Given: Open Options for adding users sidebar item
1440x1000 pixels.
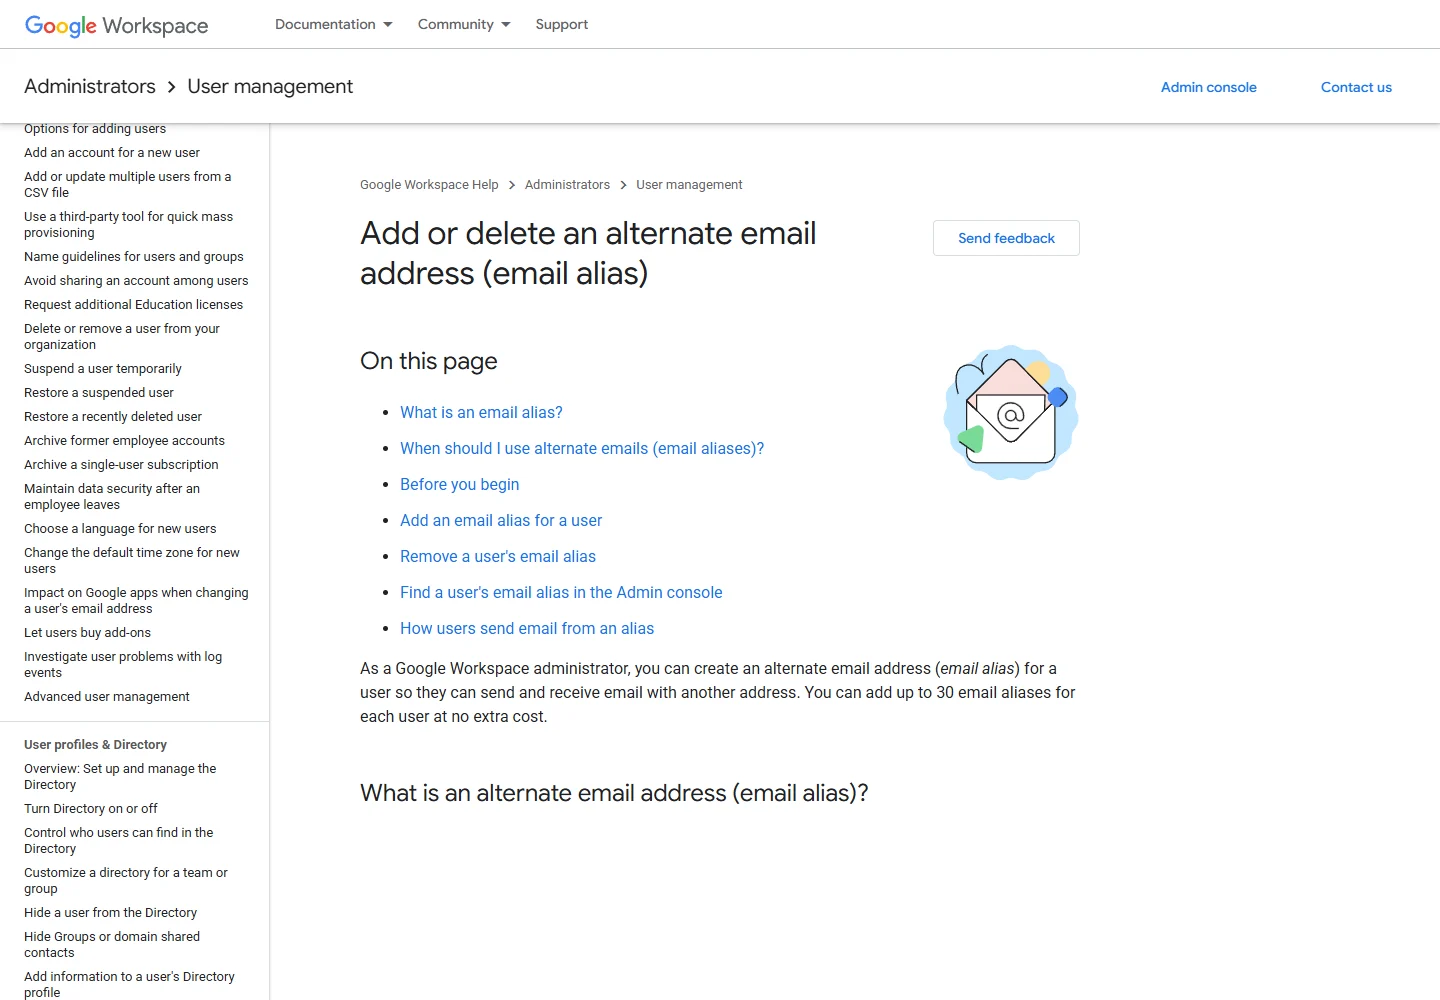Looking at the screenshot, I should (95, 129).
